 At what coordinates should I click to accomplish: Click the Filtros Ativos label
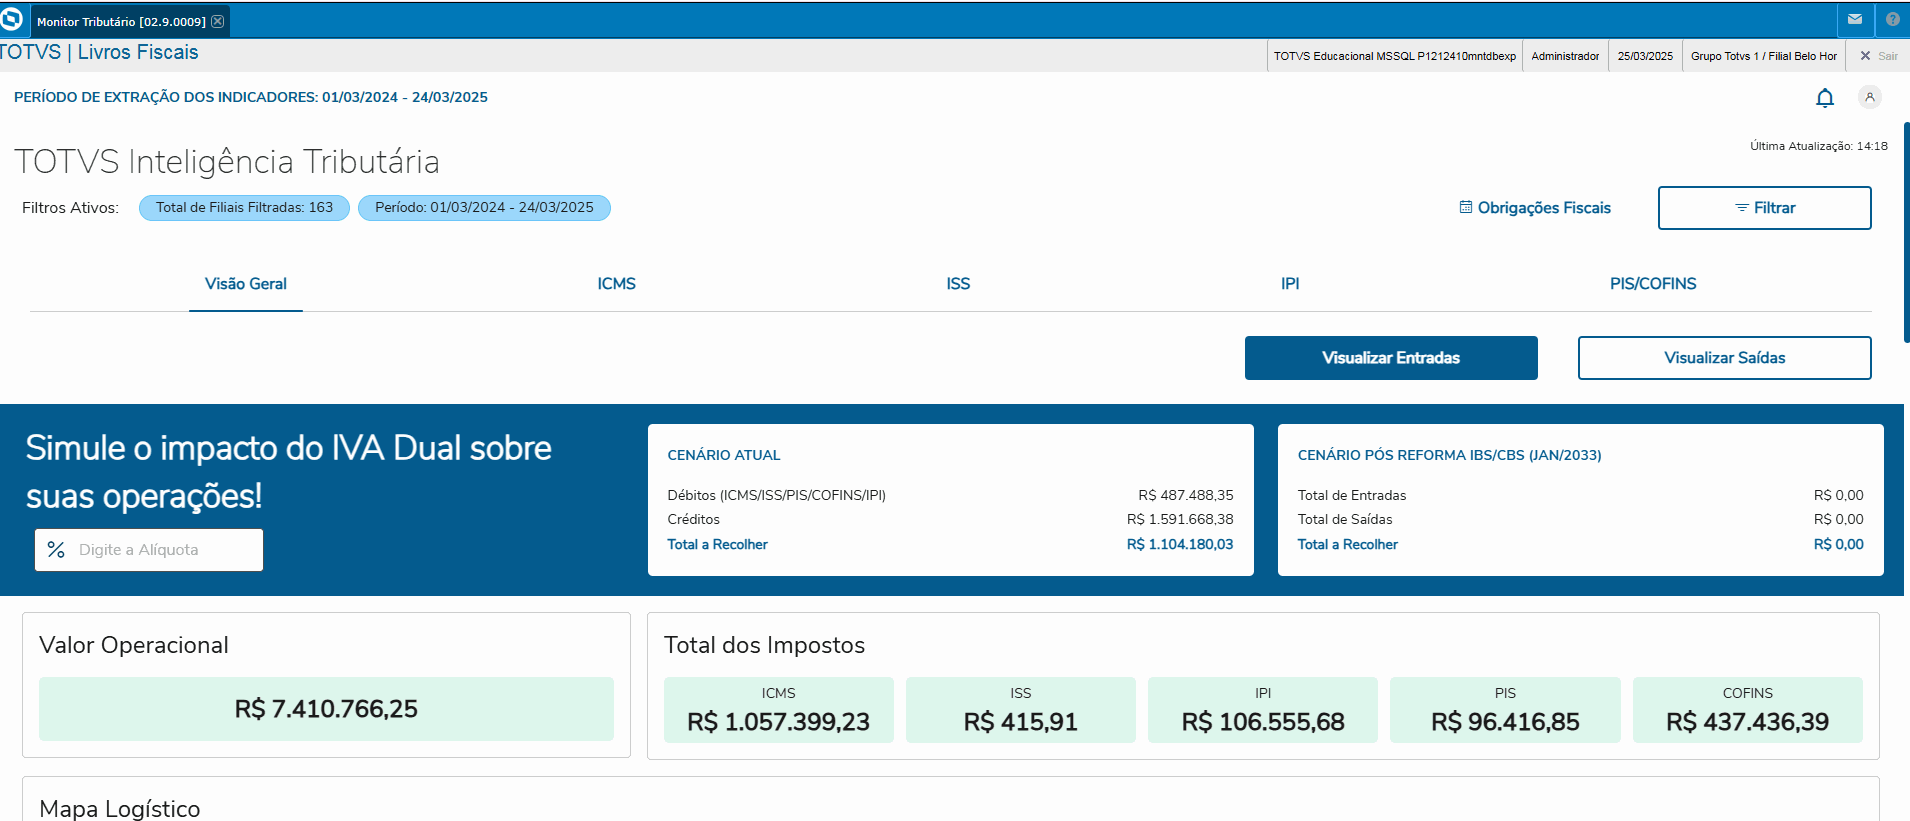coord(70,208)
